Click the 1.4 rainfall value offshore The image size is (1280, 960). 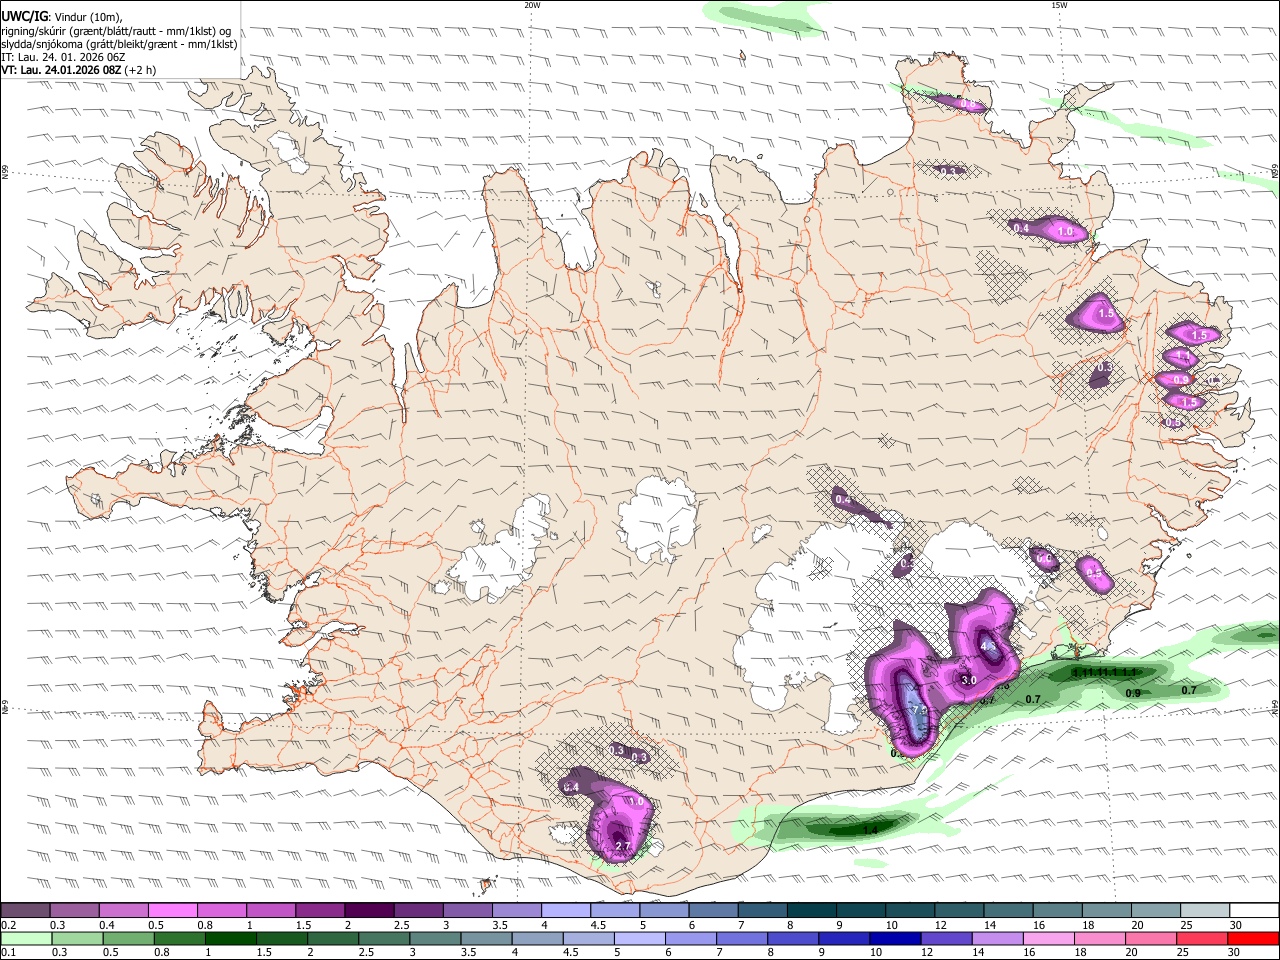[x=869, y=830]
